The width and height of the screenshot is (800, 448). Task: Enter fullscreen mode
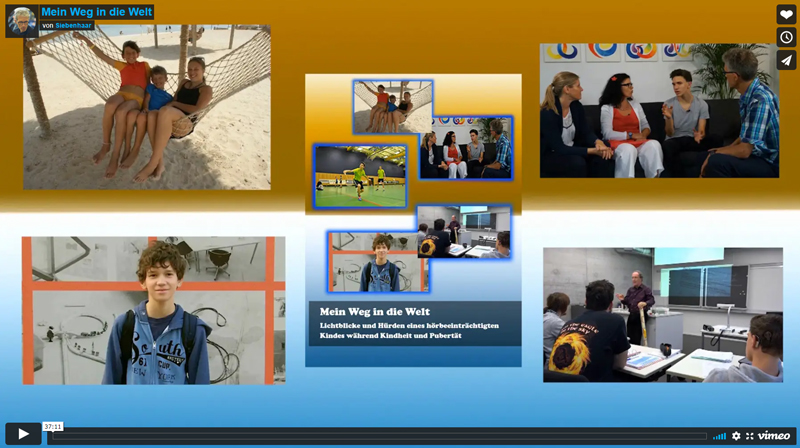pos(750,436)
